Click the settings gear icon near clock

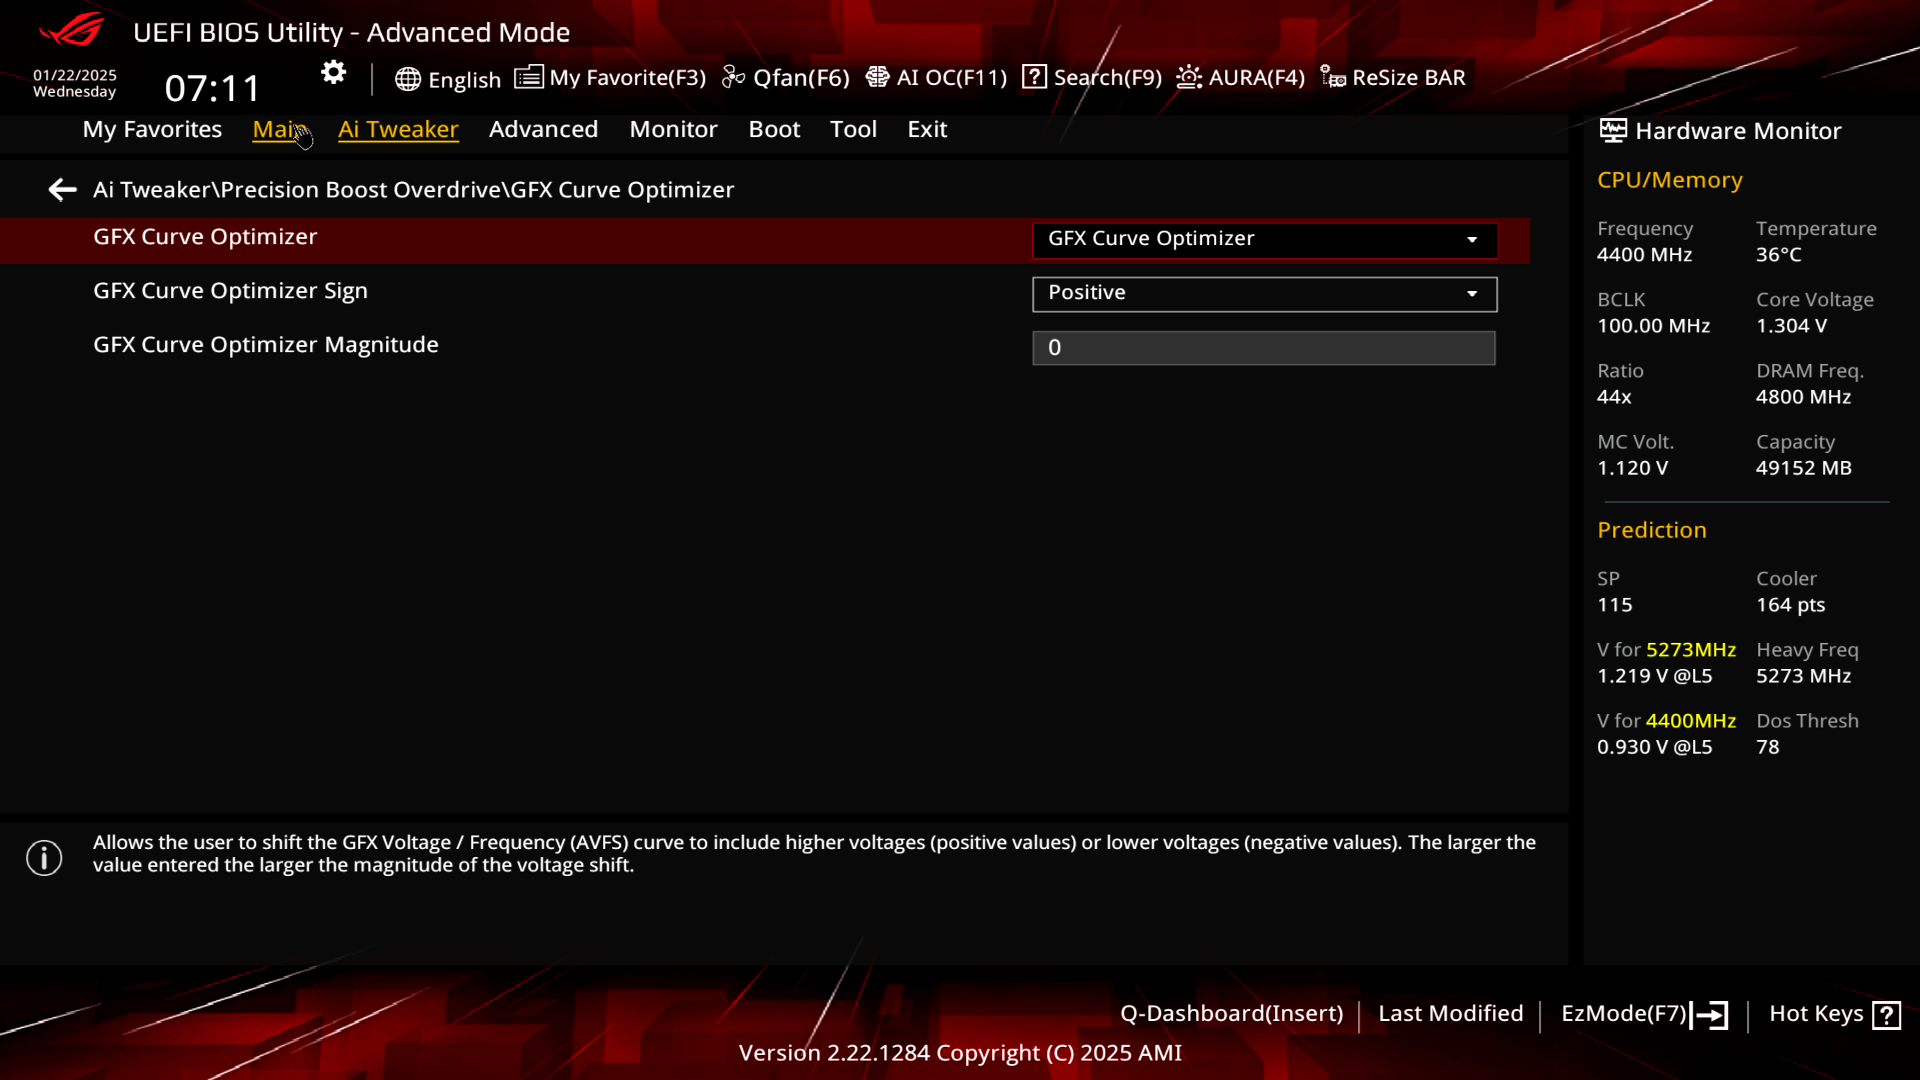pos(333,72)
